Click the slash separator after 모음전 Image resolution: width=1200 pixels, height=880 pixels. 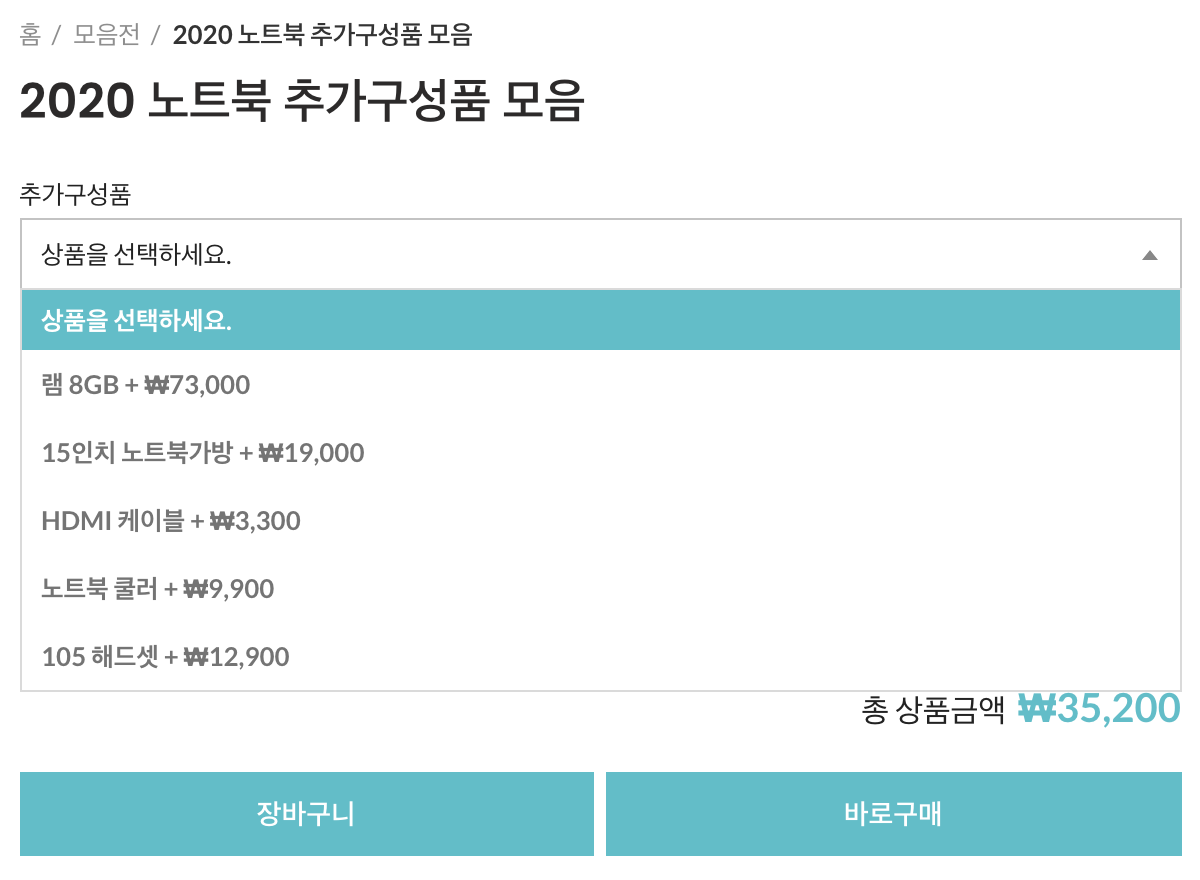(x=155, y=35)
